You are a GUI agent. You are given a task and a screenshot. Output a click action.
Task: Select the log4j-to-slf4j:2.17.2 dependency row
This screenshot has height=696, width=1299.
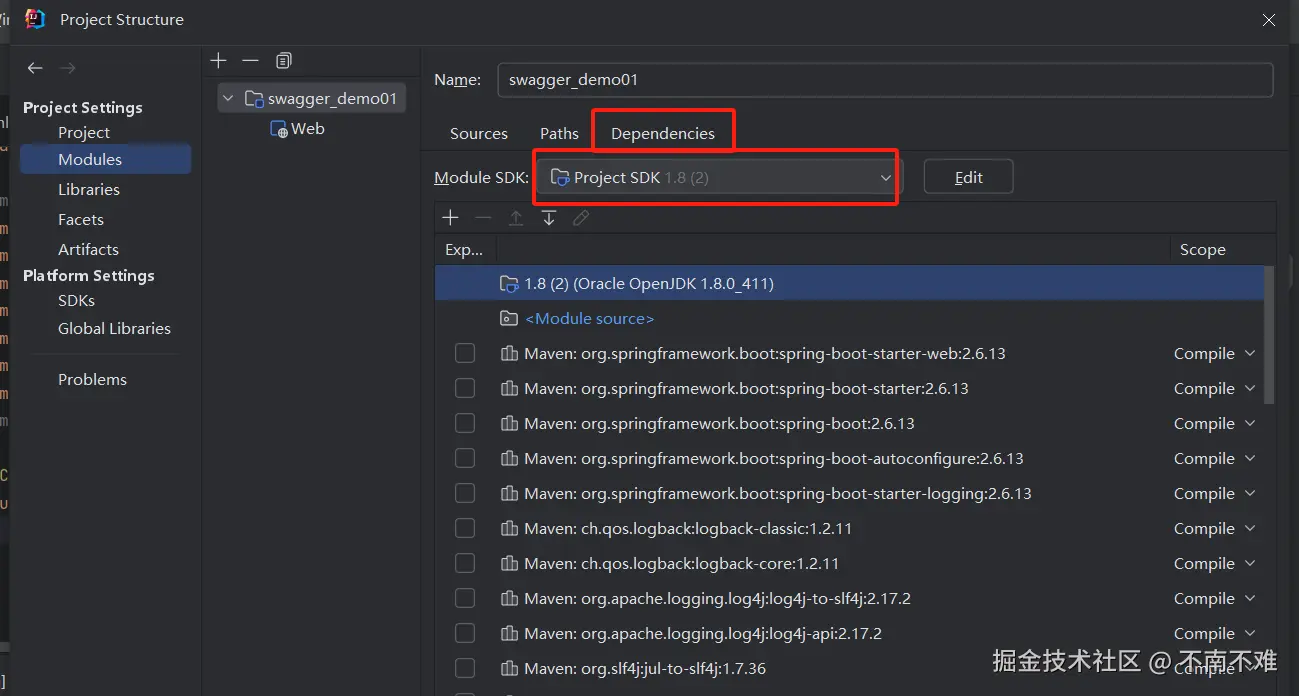(850, 598)
